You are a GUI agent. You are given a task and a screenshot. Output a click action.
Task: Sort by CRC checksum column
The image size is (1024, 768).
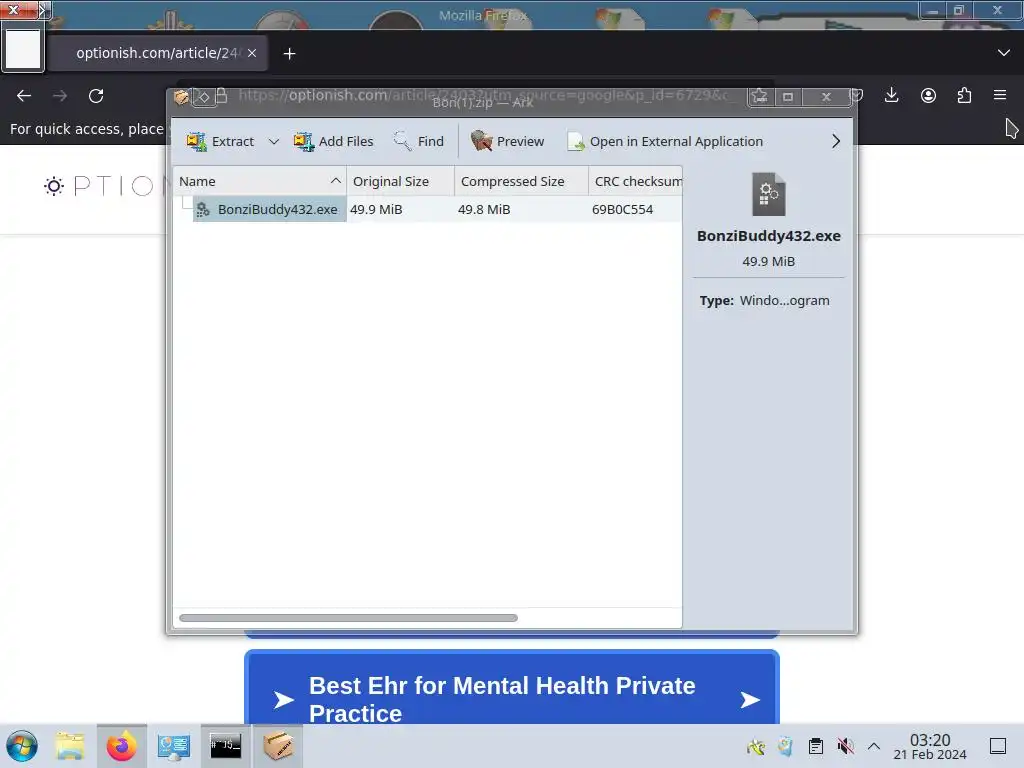(x=635, y=181)
